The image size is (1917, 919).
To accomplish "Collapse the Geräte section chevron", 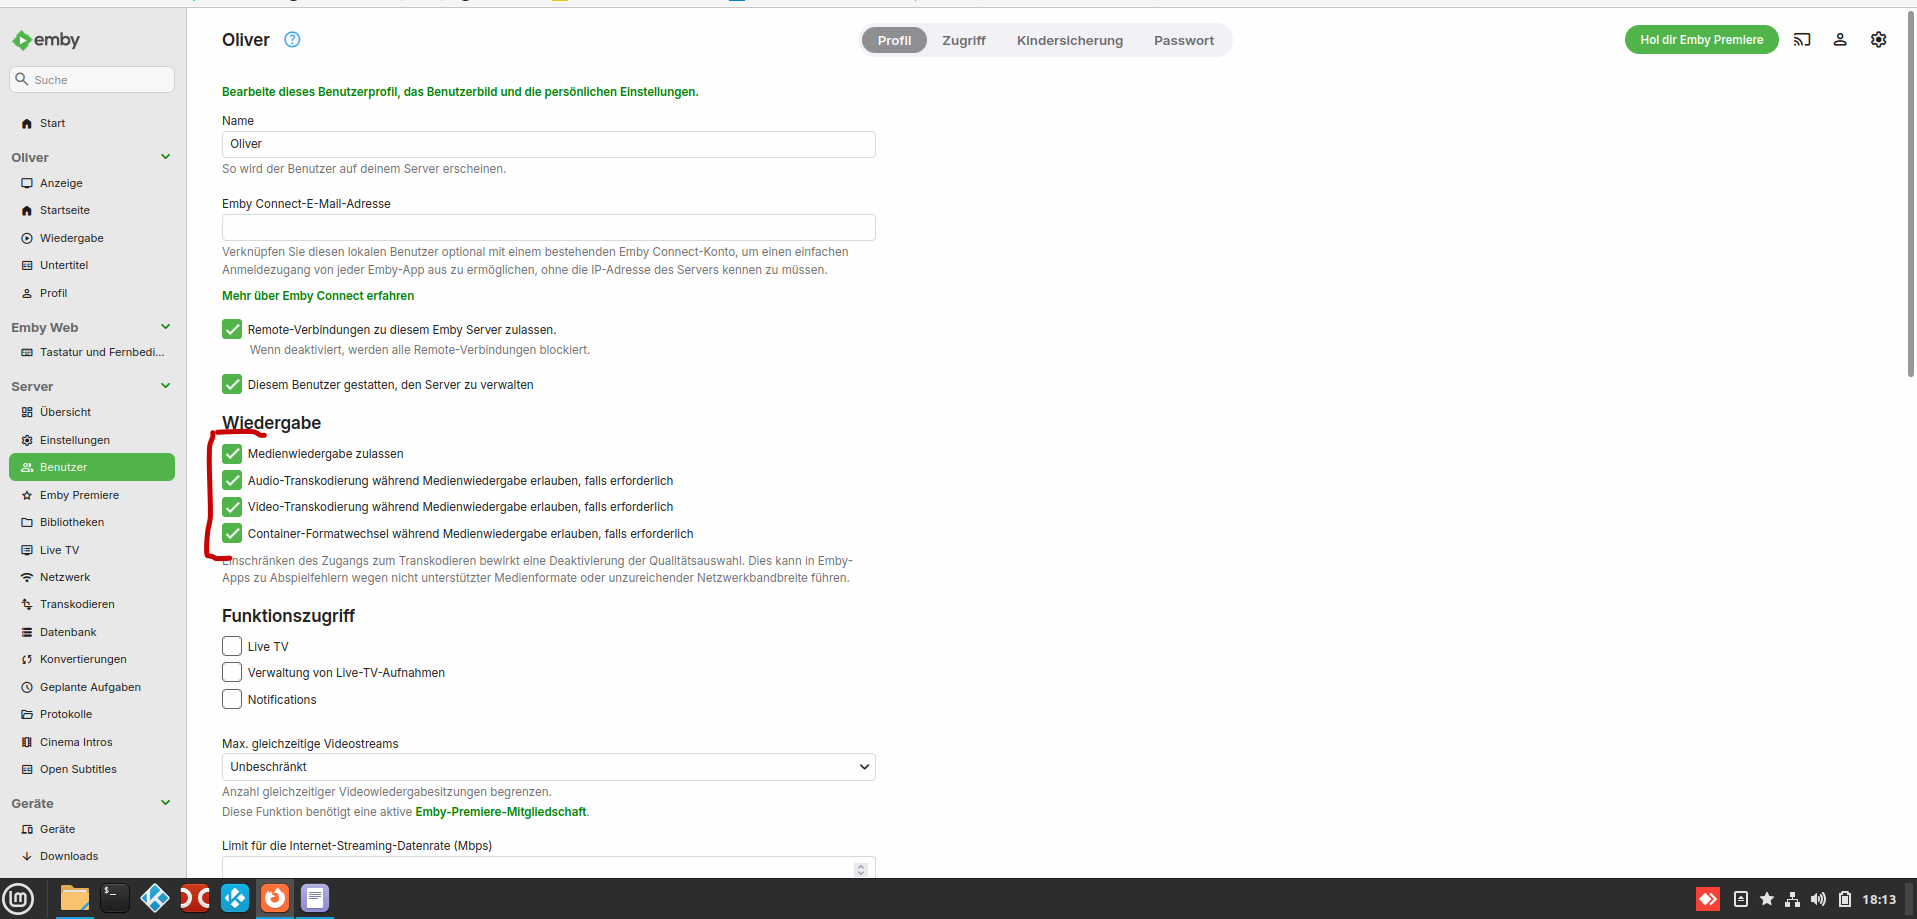I will (x=166, y=803).
